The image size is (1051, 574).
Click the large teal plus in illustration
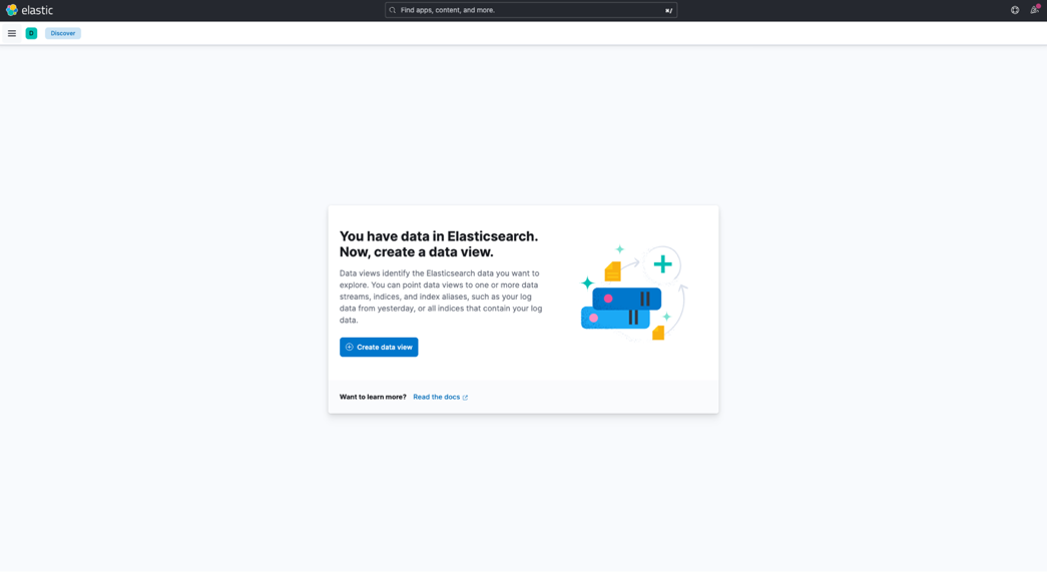pyautogui.click(x=662, y=264)
